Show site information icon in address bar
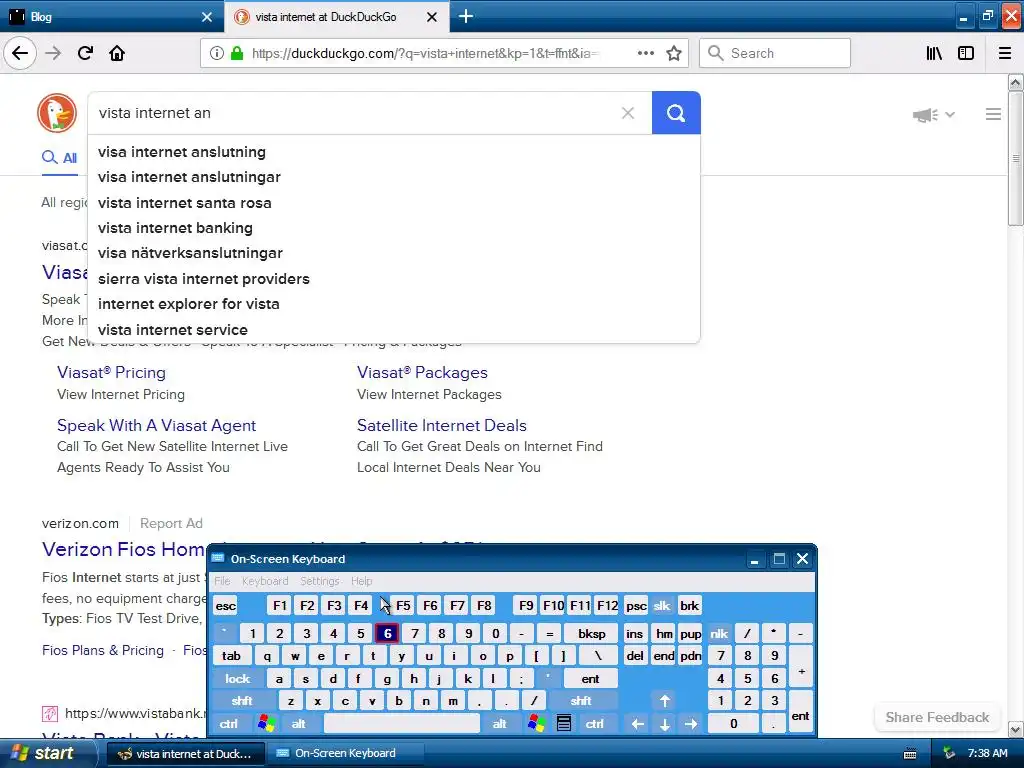The image size is (1024, 768). tap(216, 53)
